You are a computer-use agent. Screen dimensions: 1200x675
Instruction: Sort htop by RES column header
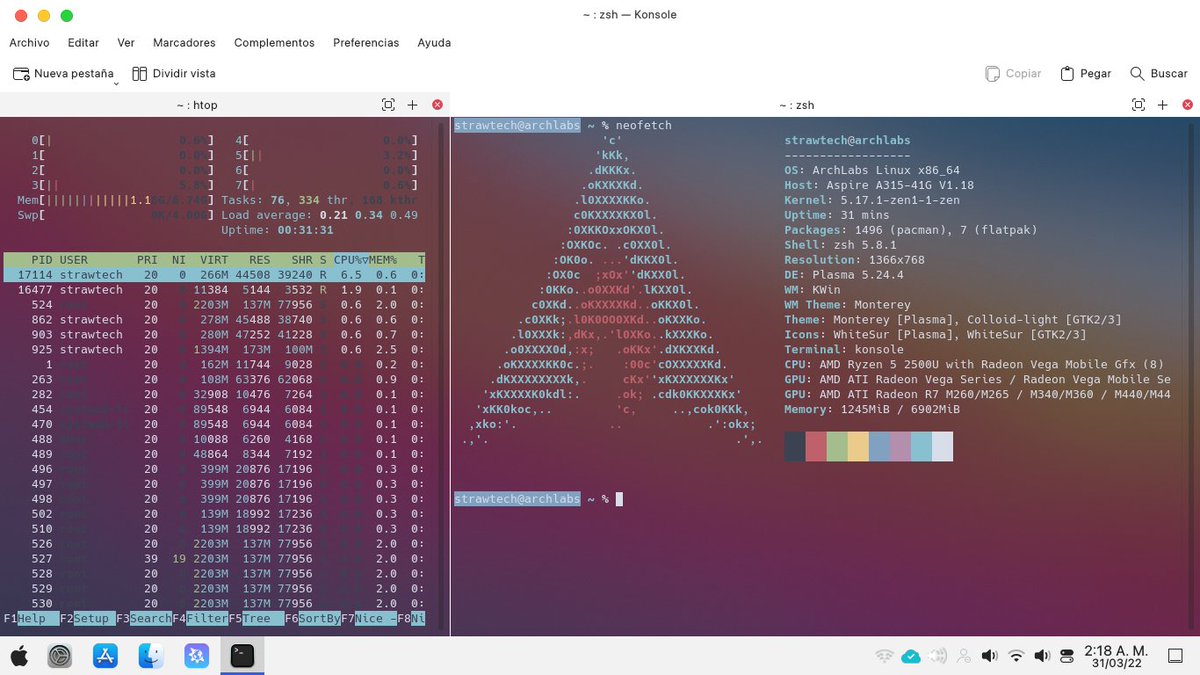click(x=259, y=260)
